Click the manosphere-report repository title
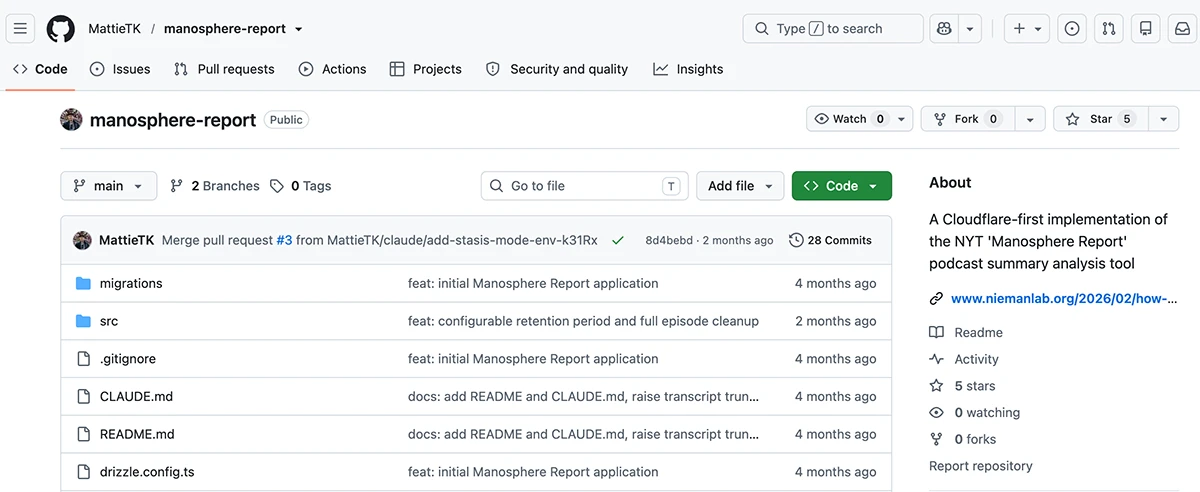 click(173, 120)
